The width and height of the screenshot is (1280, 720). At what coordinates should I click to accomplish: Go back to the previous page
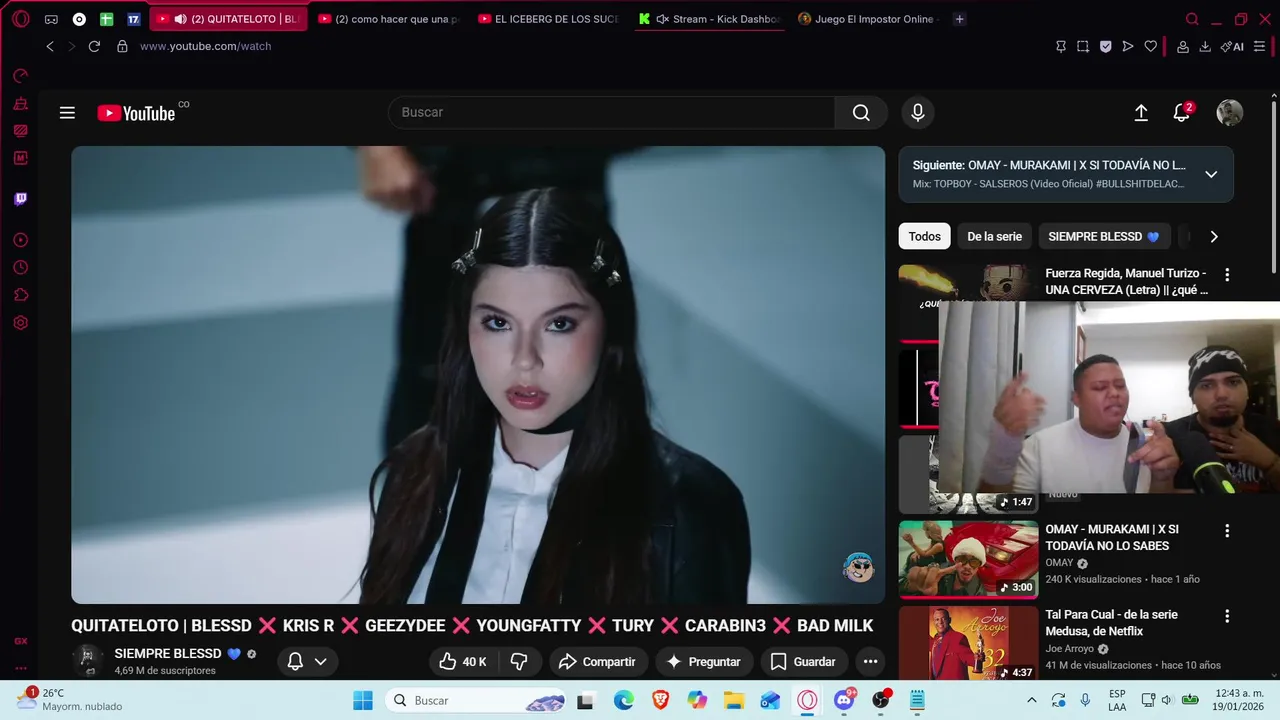point(50,46)
